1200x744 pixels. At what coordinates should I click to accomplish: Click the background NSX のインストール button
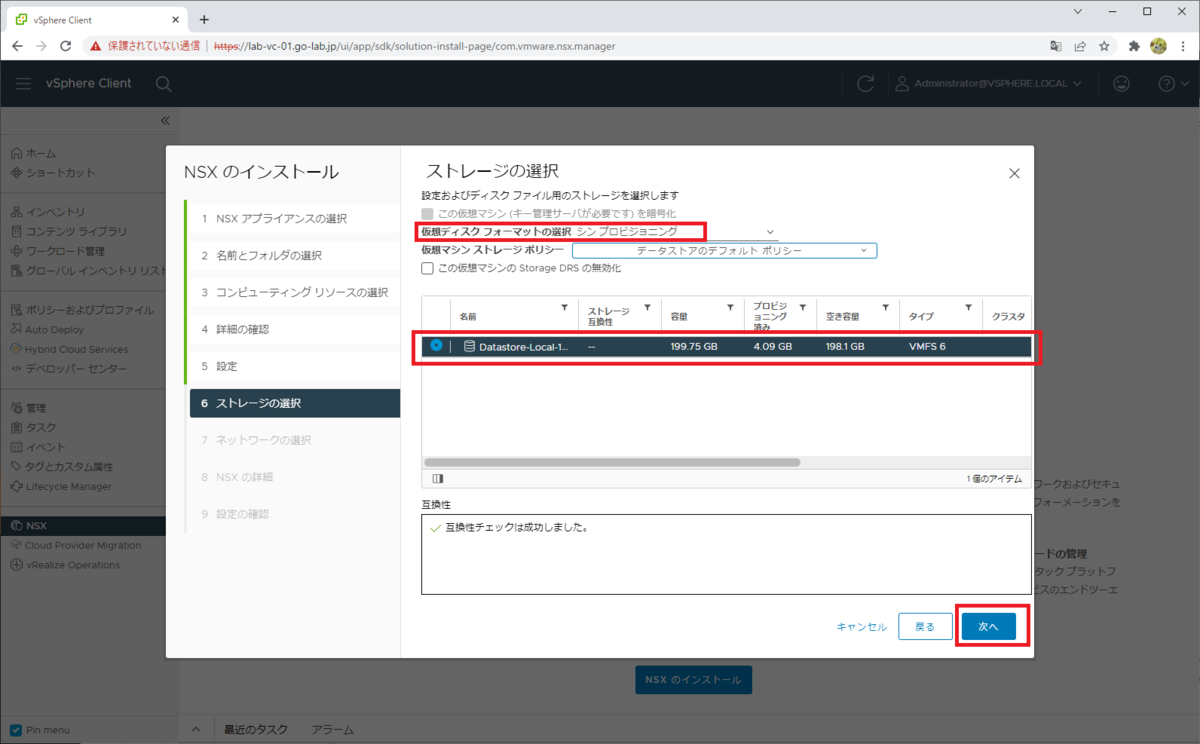pos(693,680)
